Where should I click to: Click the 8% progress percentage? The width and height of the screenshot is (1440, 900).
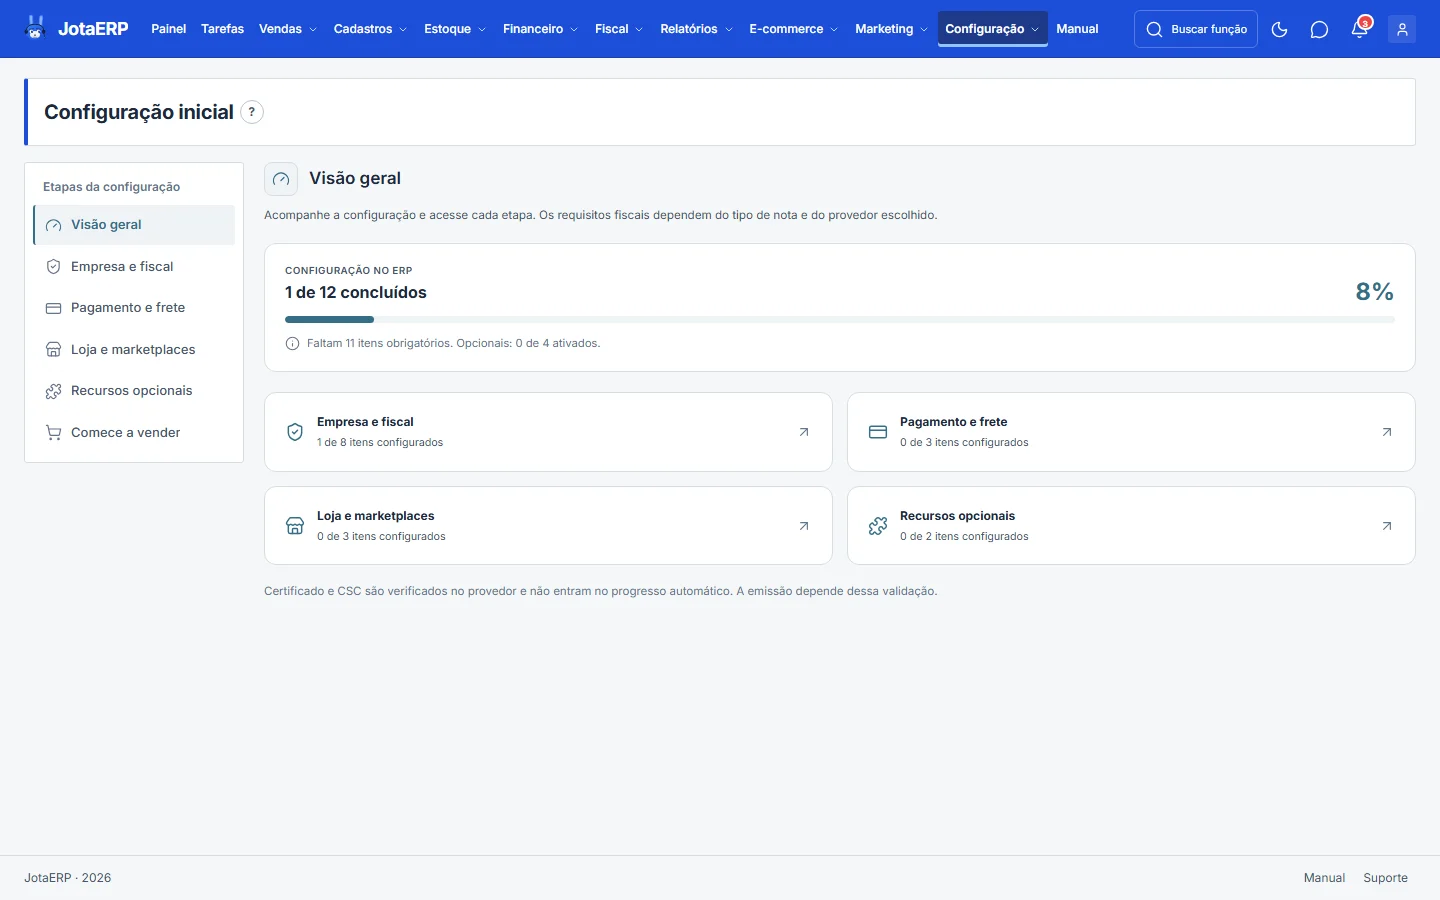pyautogui.click(x=1375, y=292)
